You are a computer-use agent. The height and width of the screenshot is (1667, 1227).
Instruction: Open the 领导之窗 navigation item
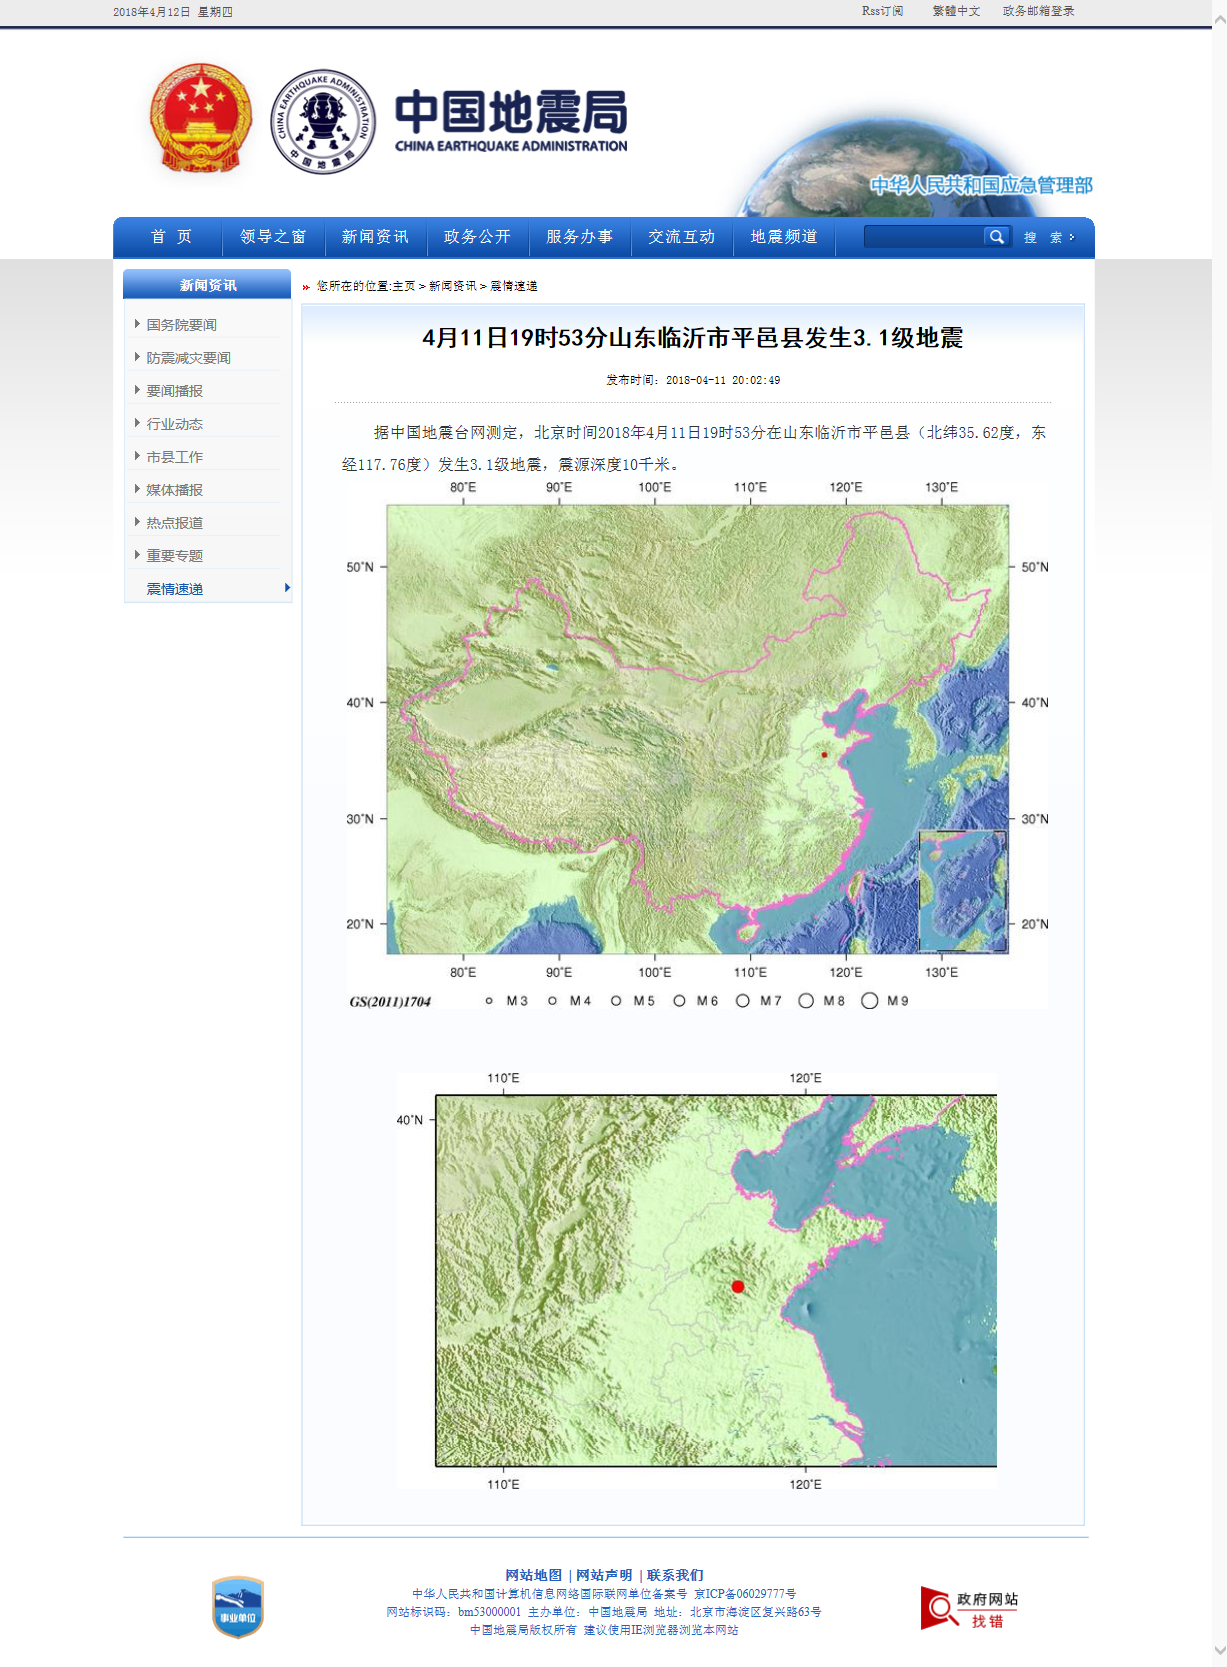(273, 237)
